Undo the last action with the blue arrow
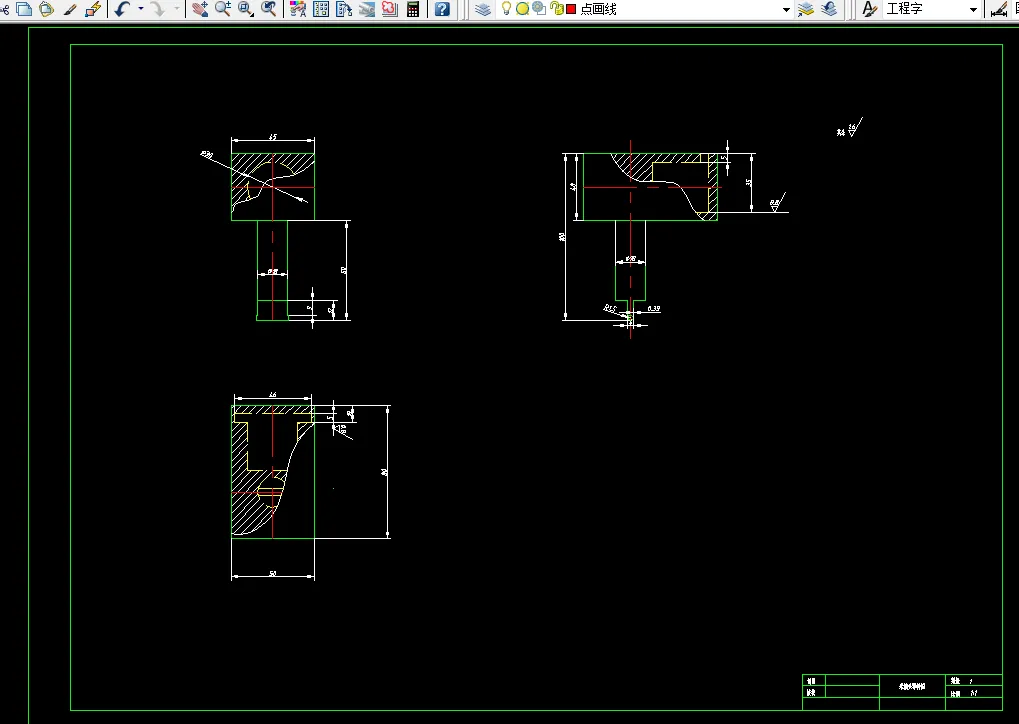This screenshot has width=1019, height=724. tap(122, 9)
